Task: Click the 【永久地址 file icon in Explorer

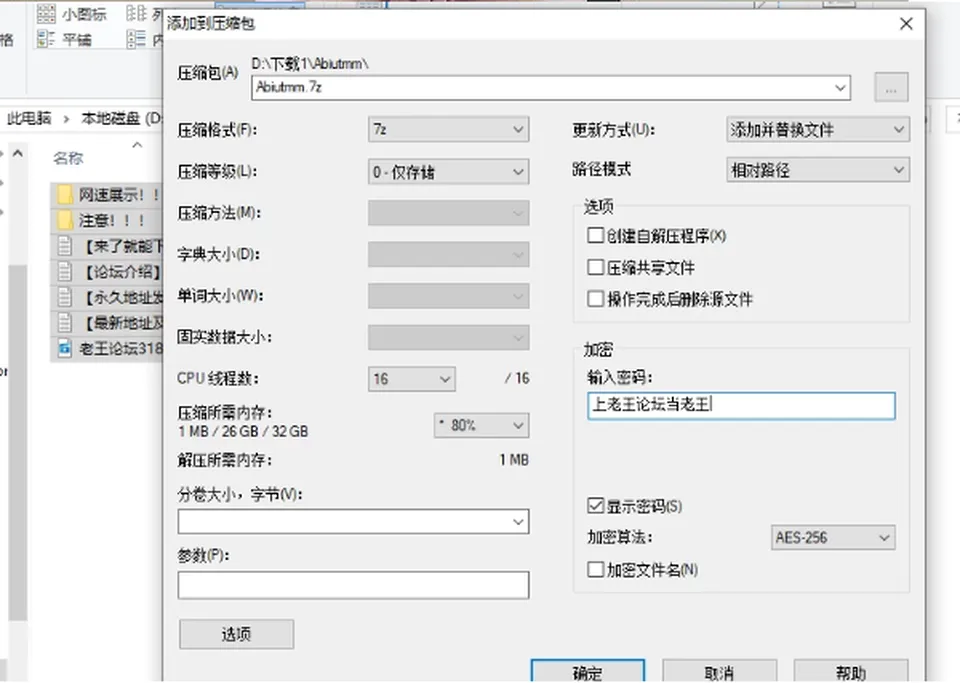Action: click(x=64, y=297)
